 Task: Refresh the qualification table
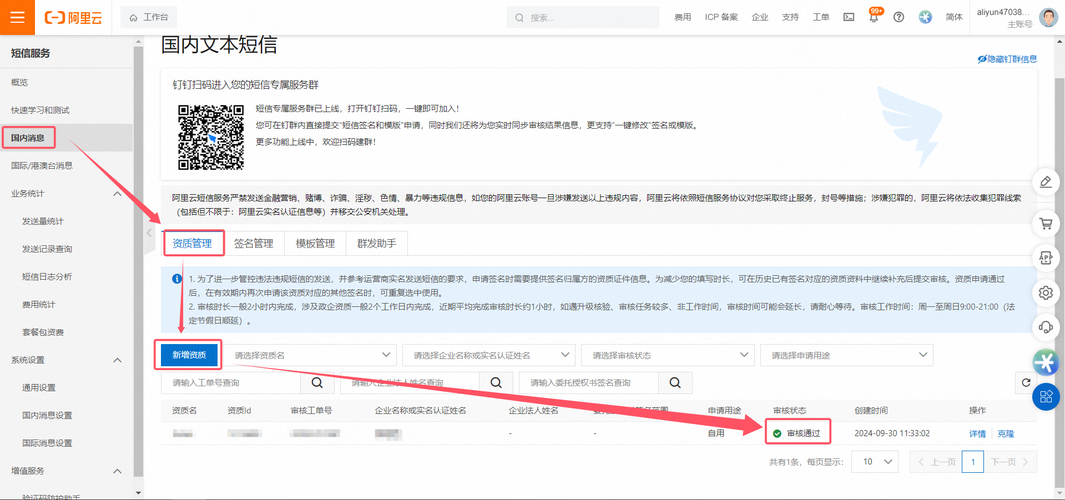click(x=1026, y=382)
